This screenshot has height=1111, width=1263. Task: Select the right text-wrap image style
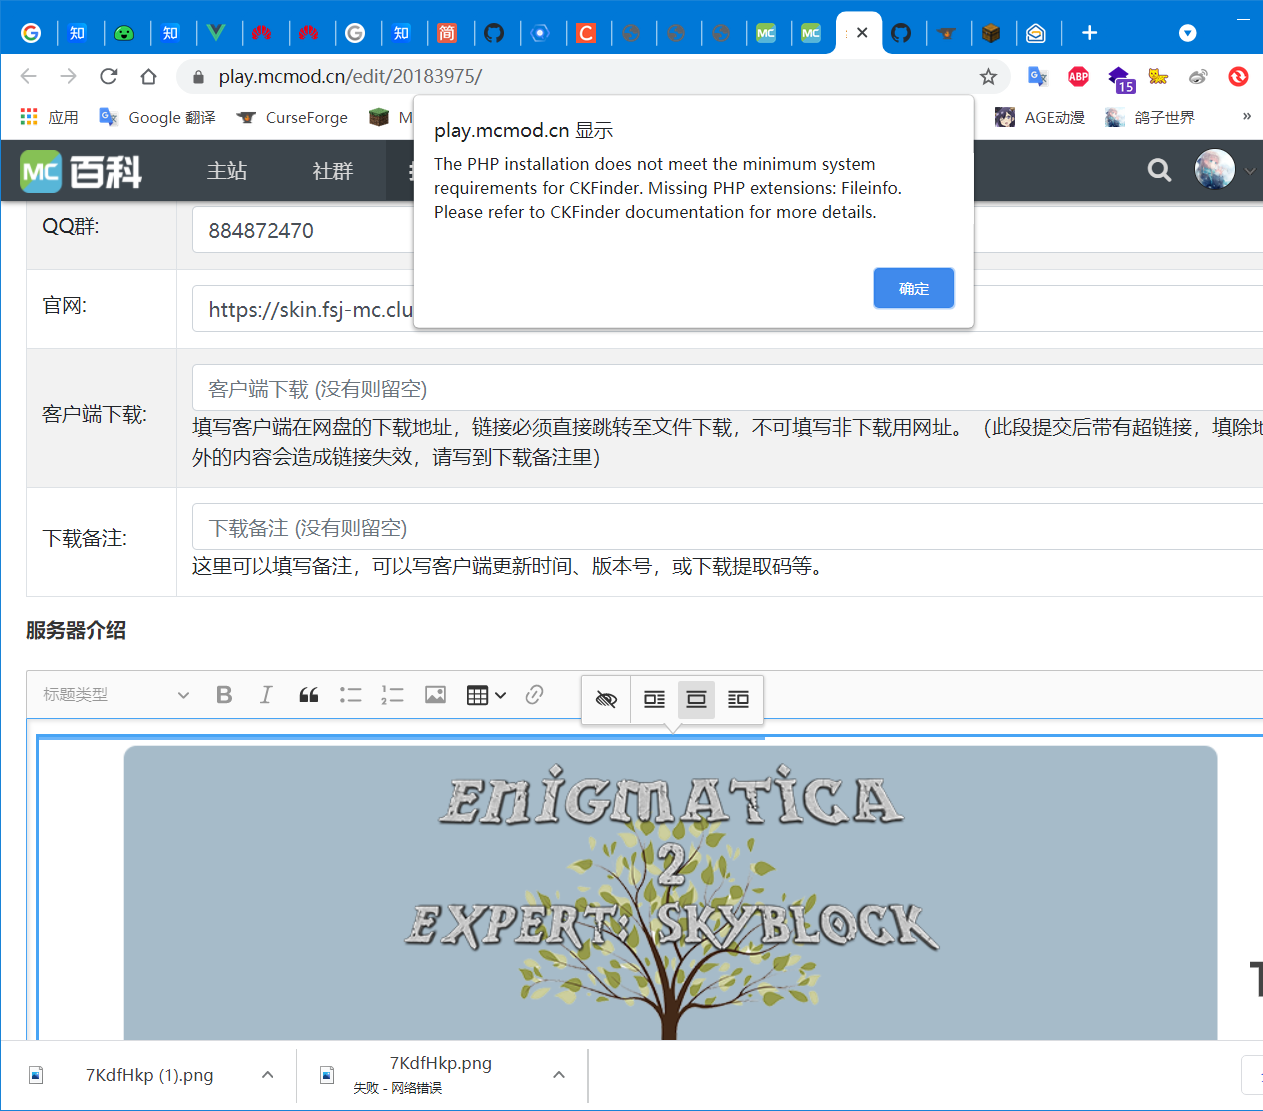pyautogui.click(x=738, y=700)
